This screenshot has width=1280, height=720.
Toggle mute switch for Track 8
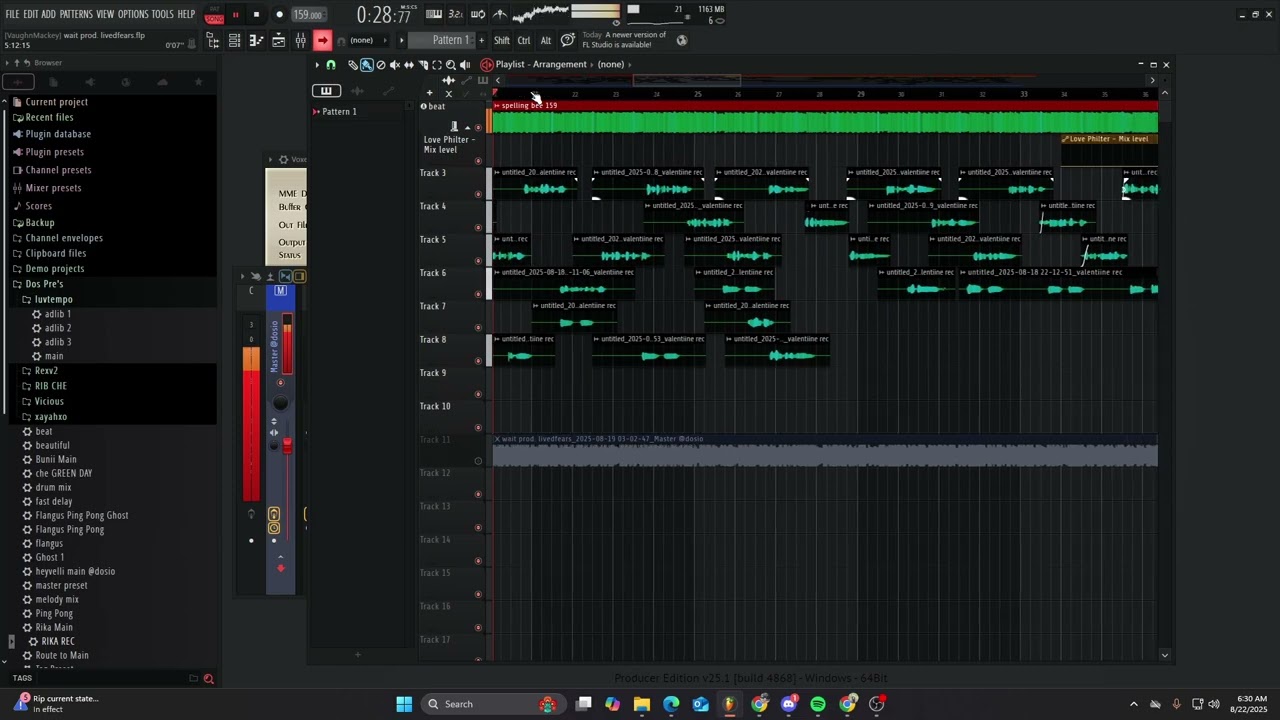pos(478,360)
